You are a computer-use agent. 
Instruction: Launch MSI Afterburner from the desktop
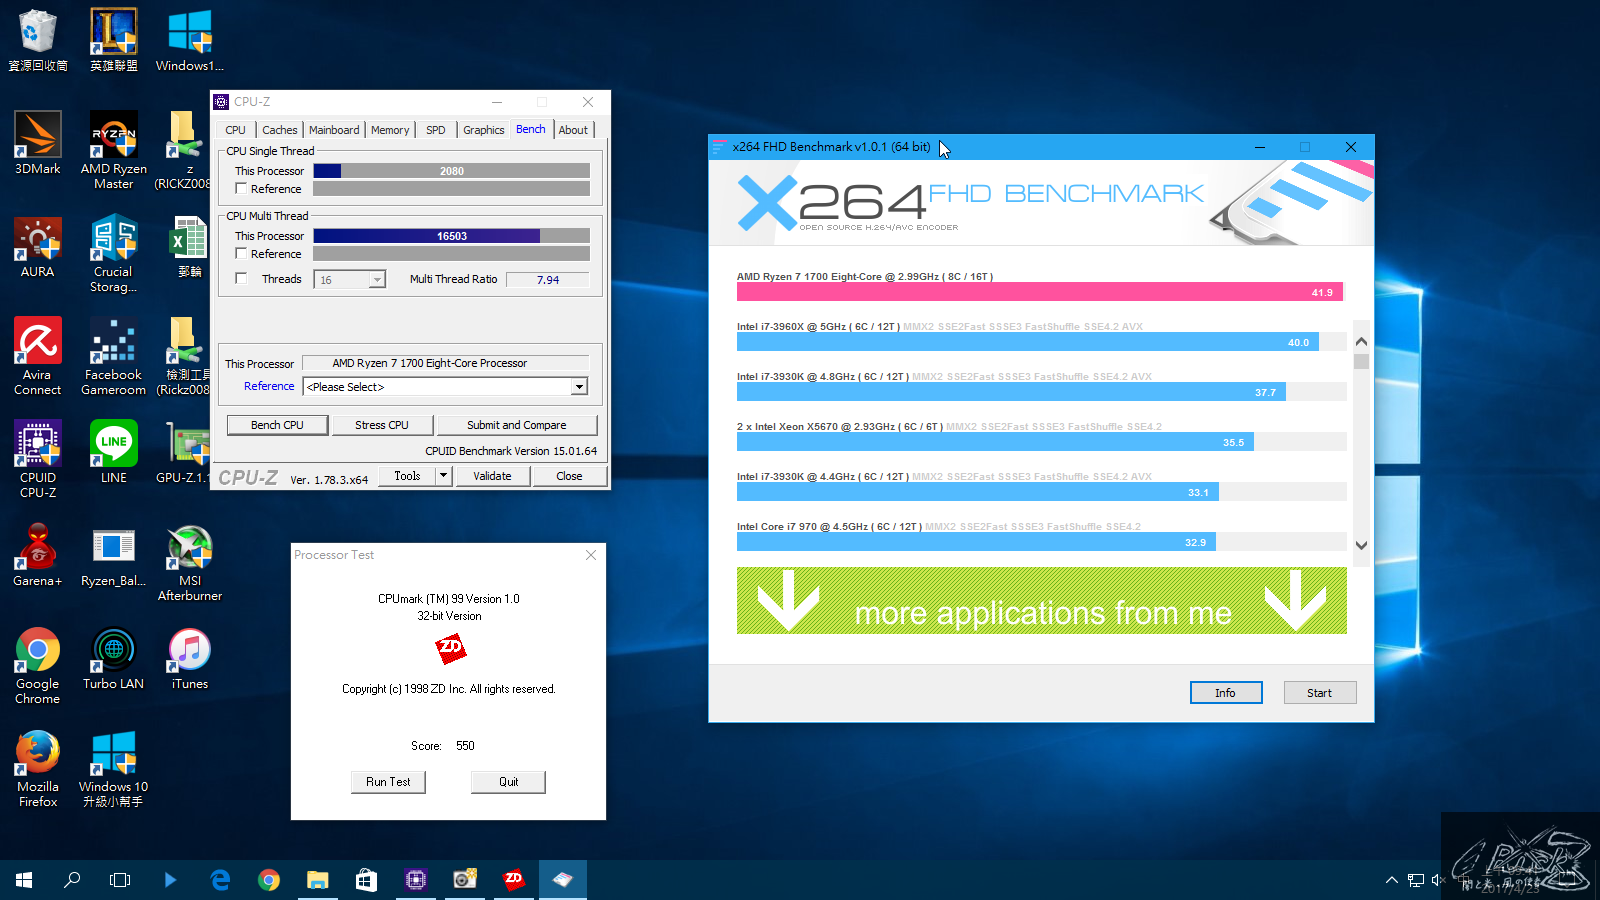tap(190, 562)
